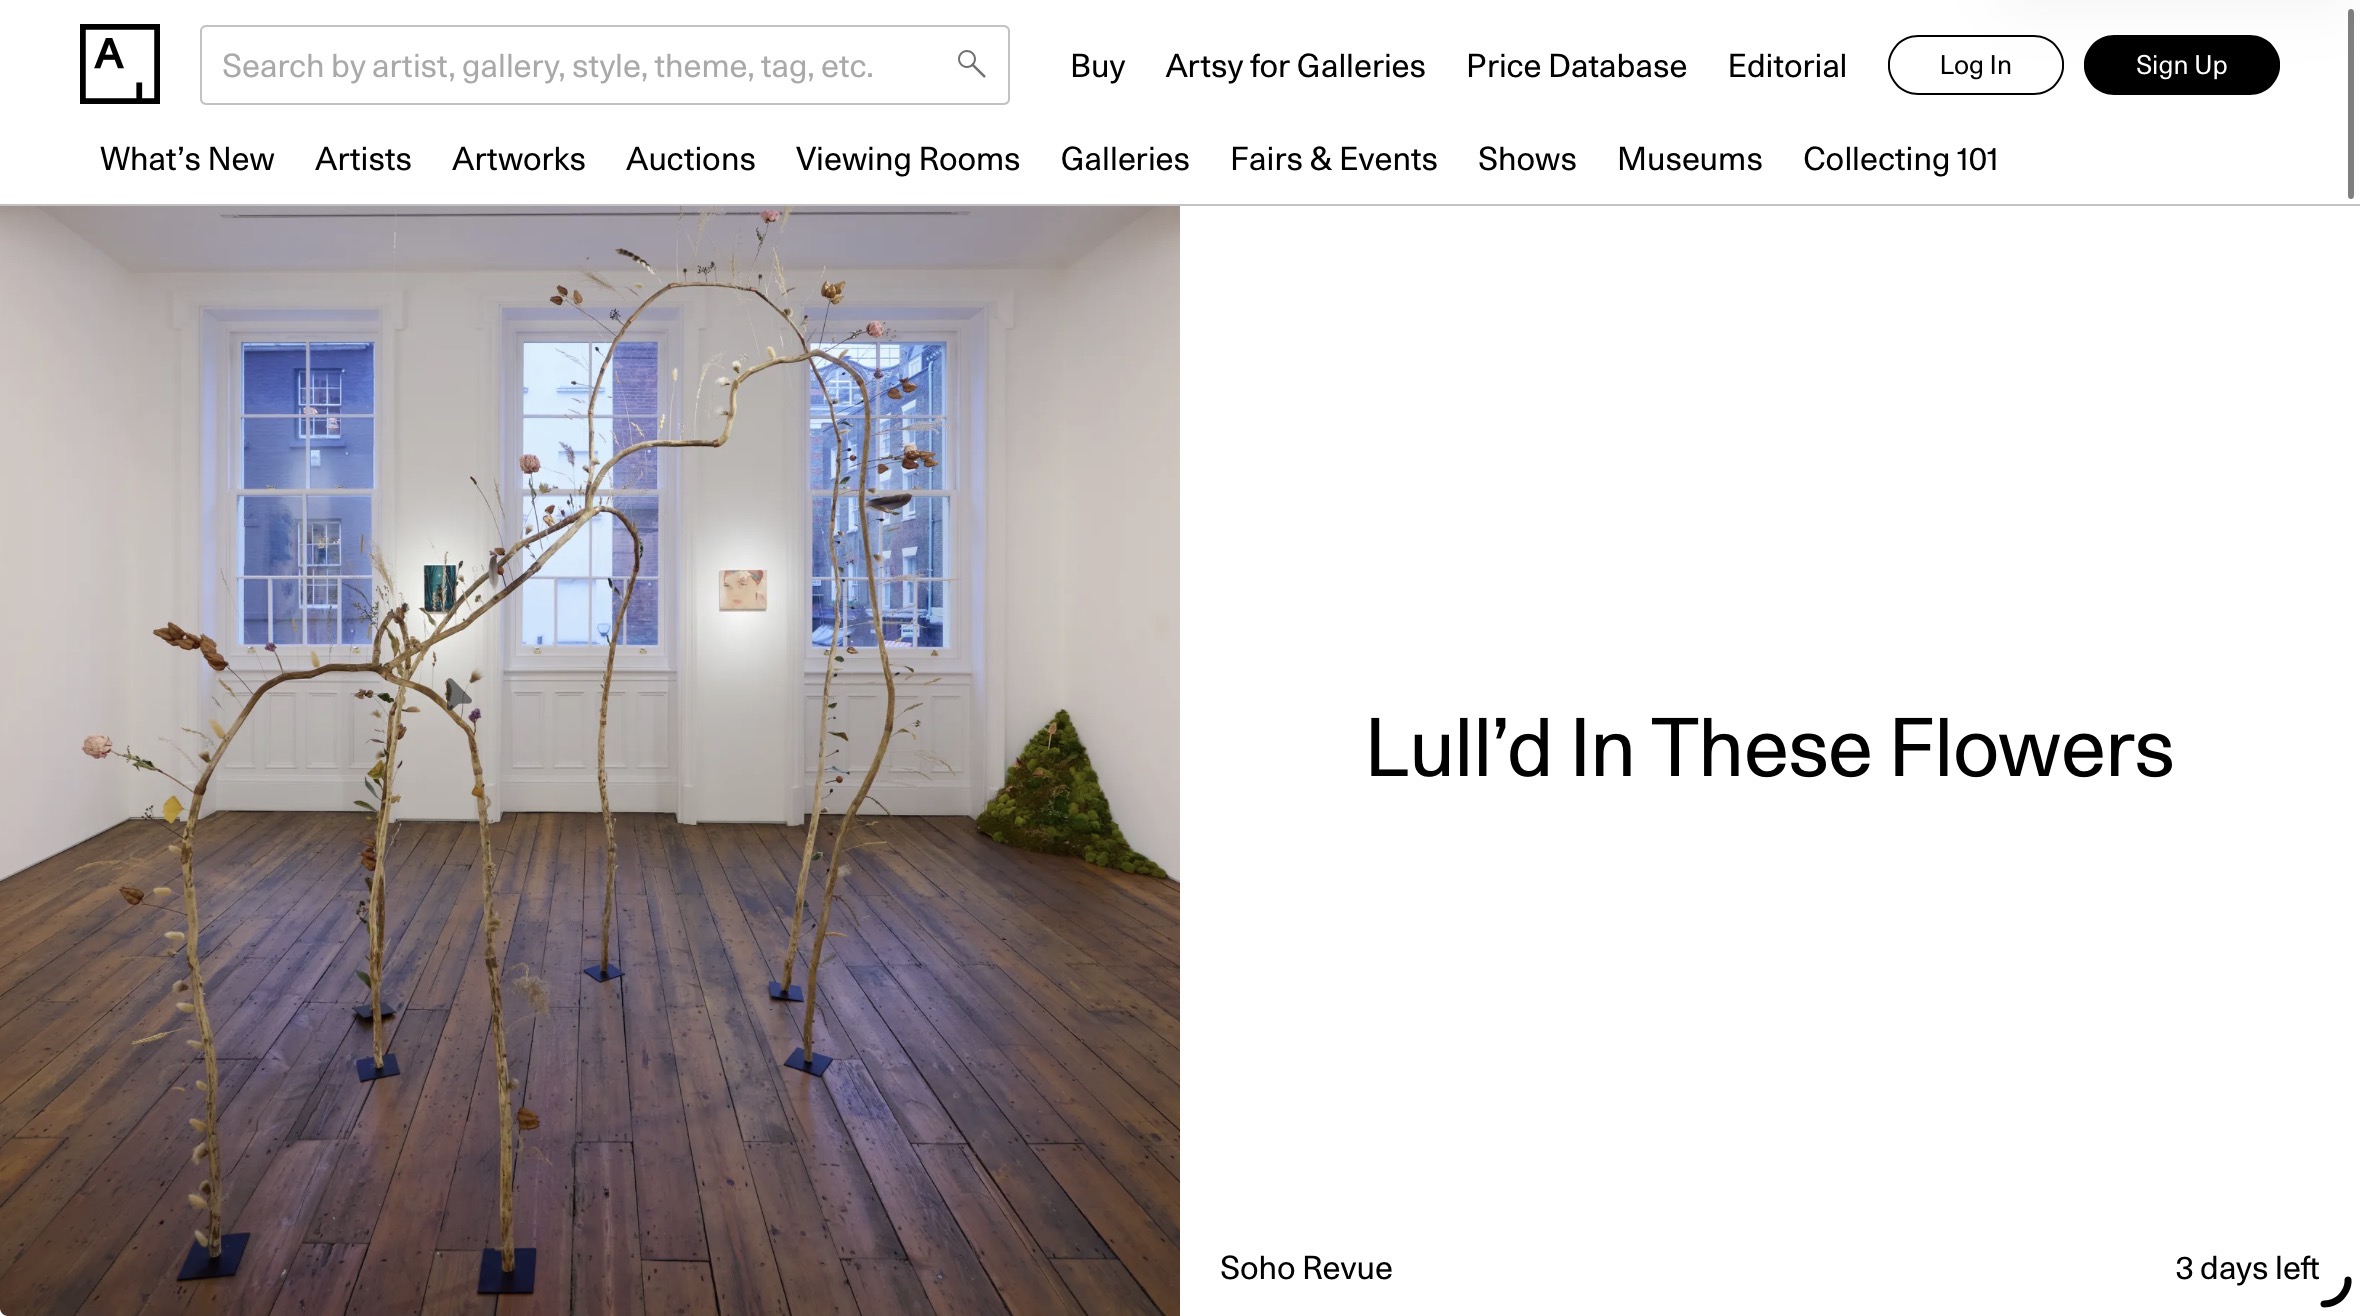Go to Price Database
The width and height of the screenshot is (2360, 1316).
(1576, 66)
